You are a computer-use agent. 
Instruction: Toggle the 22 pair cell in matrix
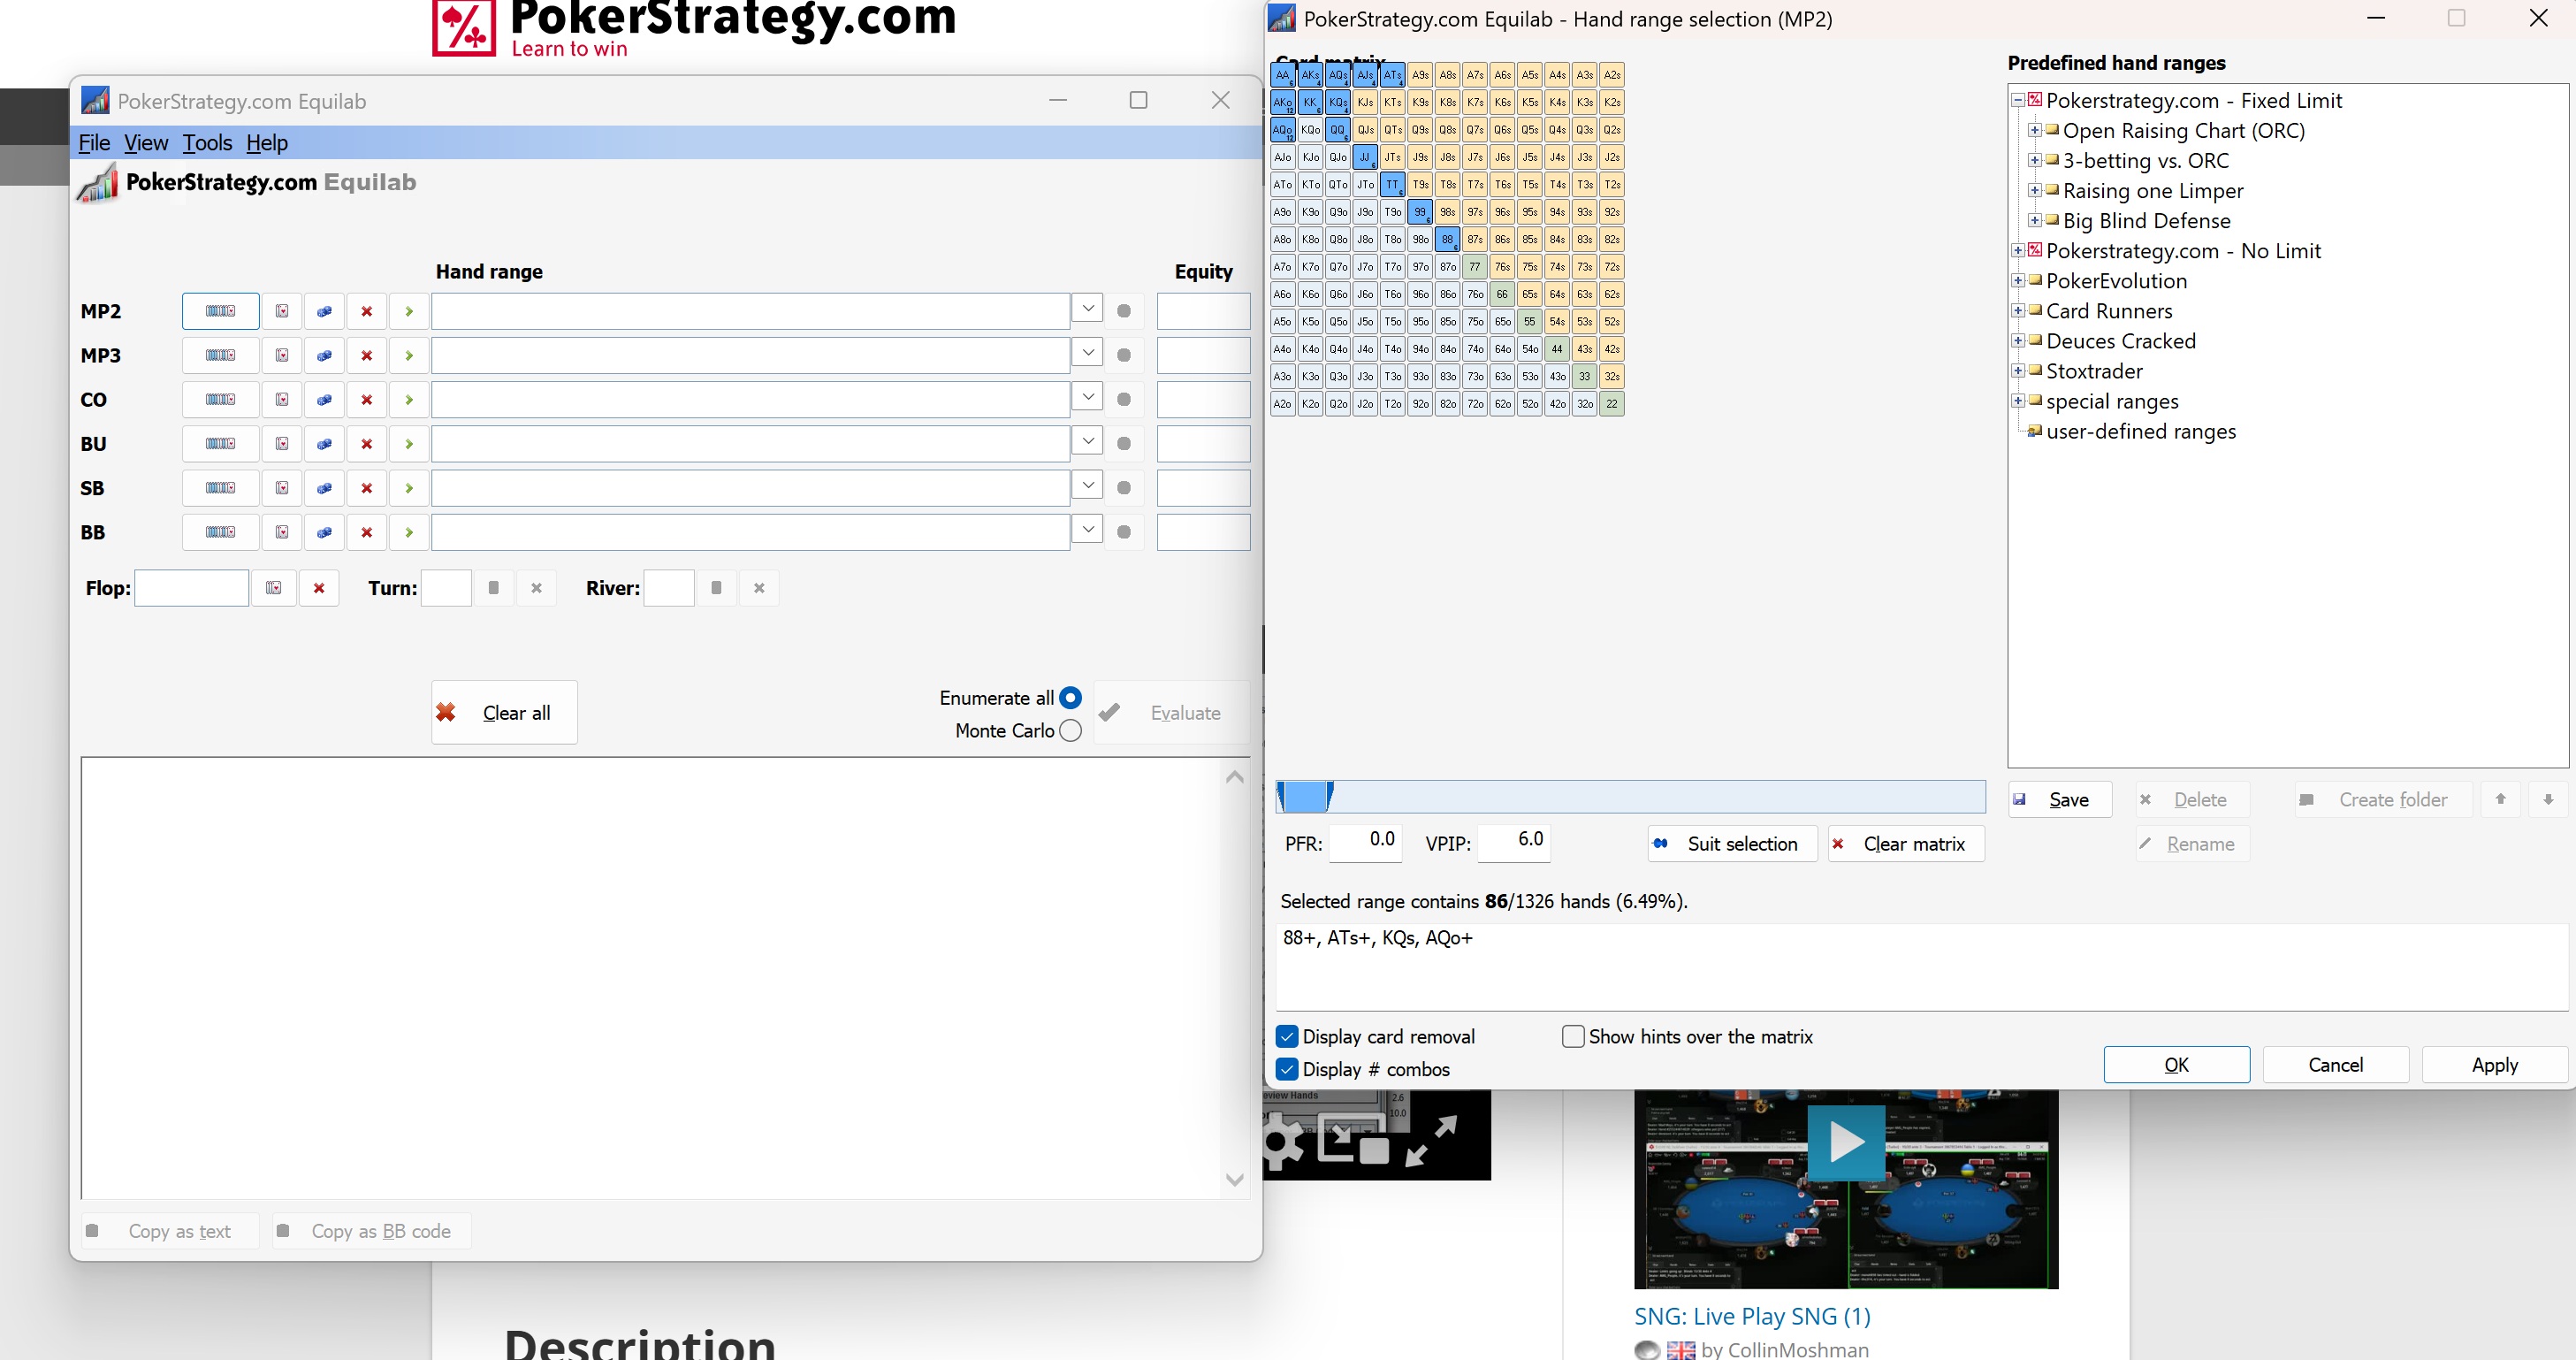[x=1612, y=404]
